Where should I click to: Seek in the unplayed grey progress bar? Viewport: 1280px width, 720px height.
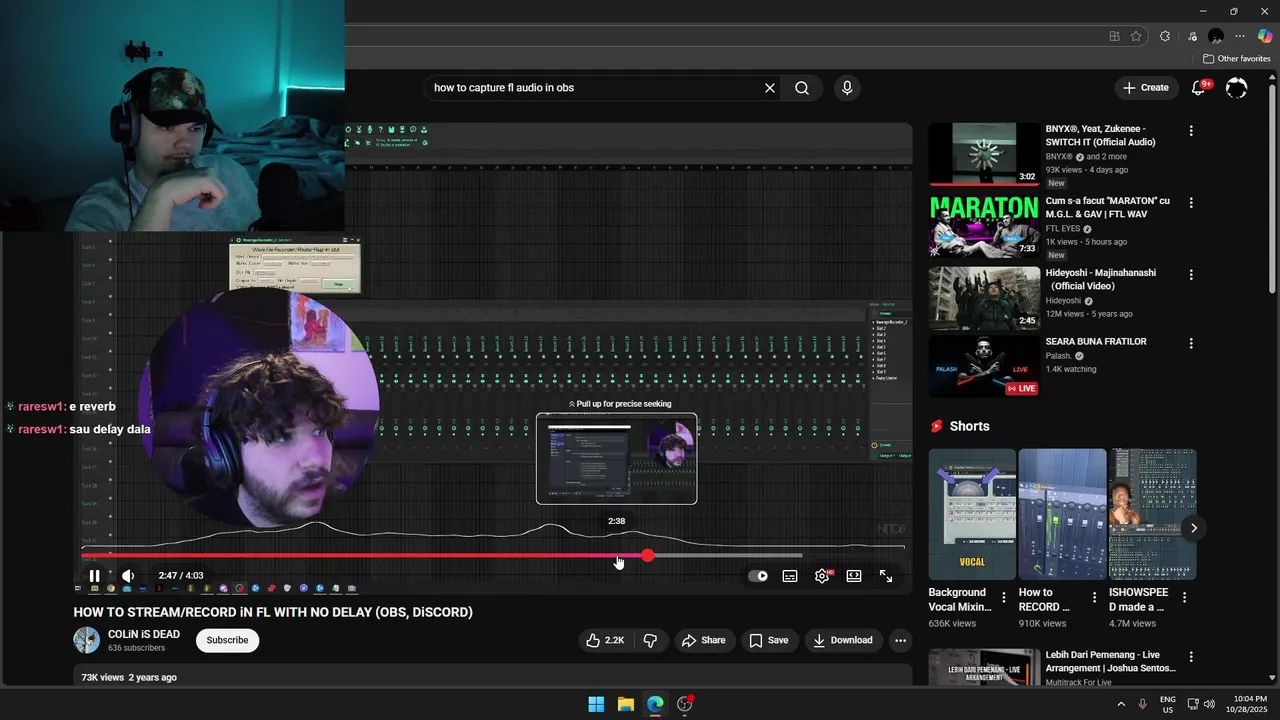(x=725, y=555)
